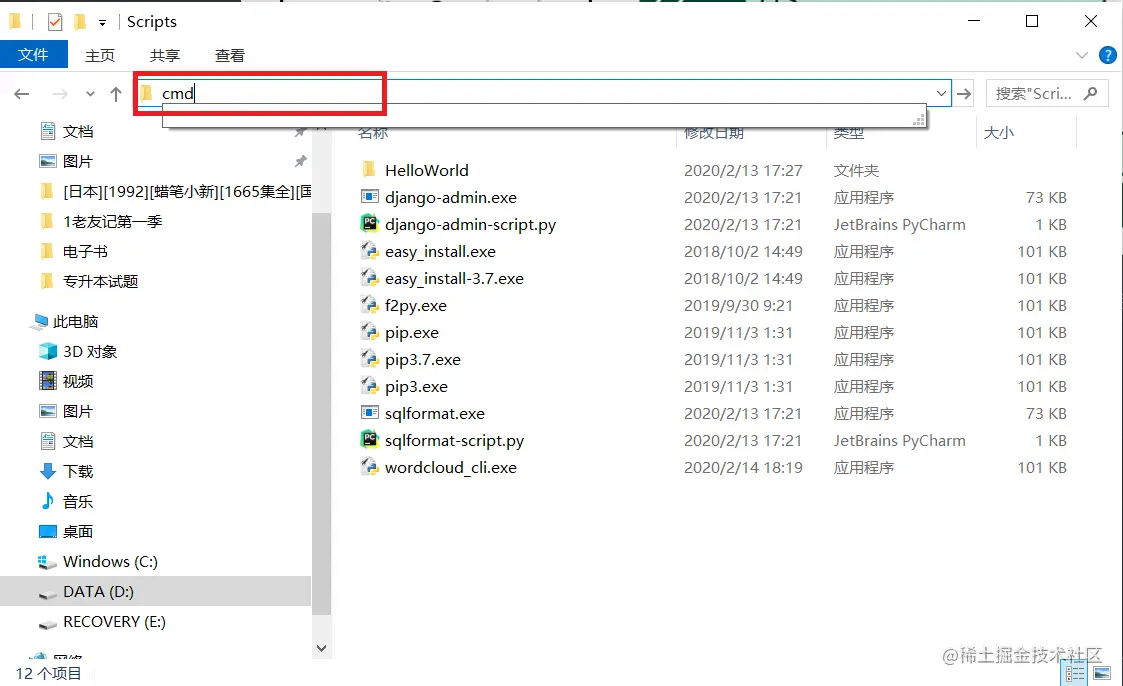Expand address bar history dropdown
The height and width of the screenshot is (686, 1123).
pos(941,93)
